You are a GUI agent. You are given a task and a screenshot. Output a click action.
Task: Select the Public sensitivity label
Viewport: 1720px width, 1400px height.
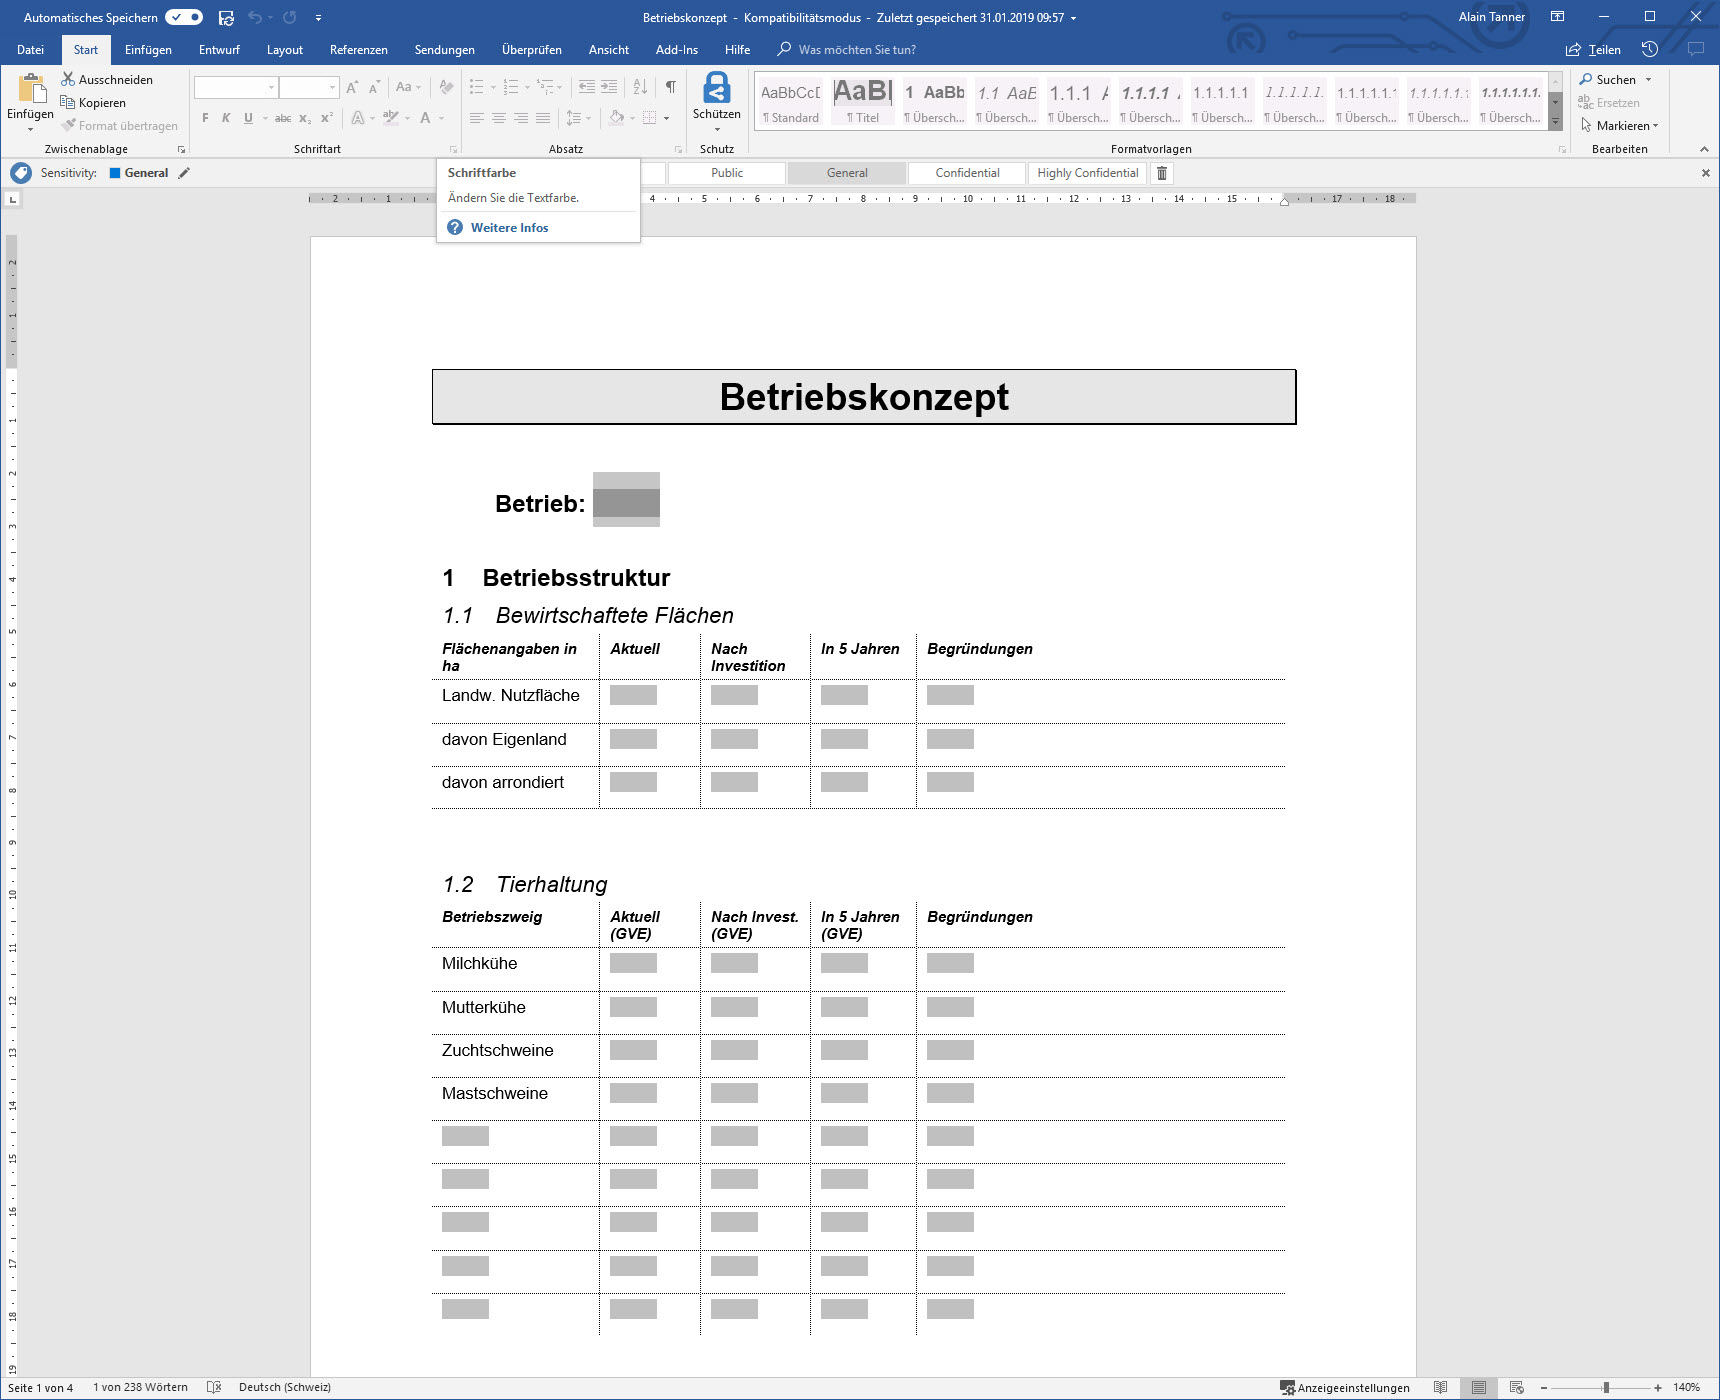point(727,173)
